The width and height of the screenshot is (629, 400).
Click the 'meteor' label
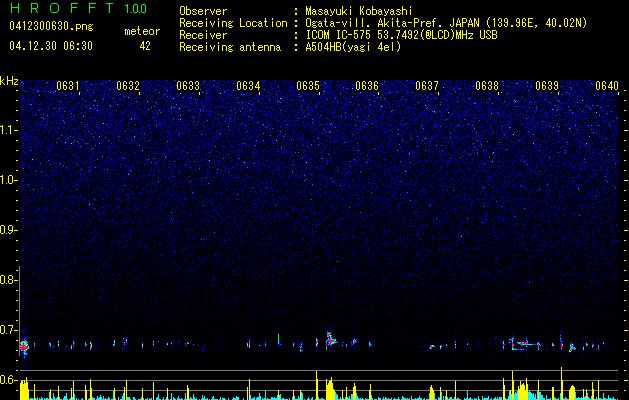pyautogui.click(x=142, y=31)
